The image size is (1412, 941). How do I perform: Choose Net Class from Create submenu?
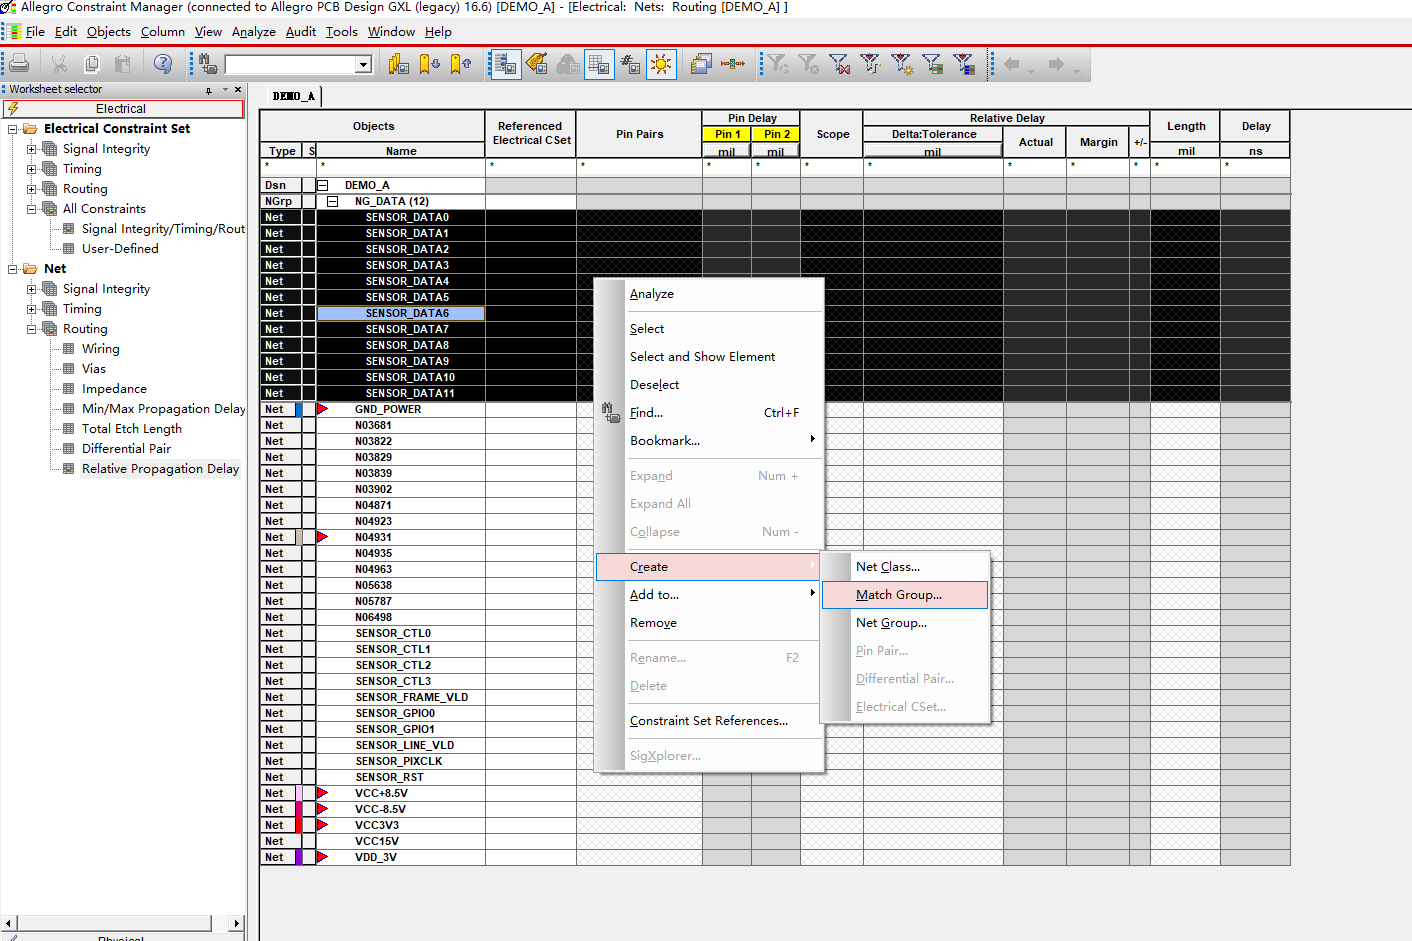(905, 567)
